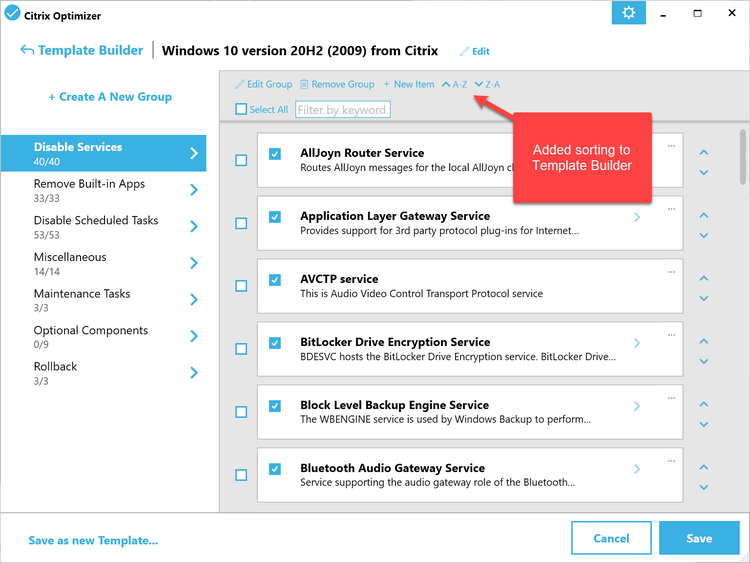Expand details of Bluetooth Audio Gateway Service

click(637, 469)
